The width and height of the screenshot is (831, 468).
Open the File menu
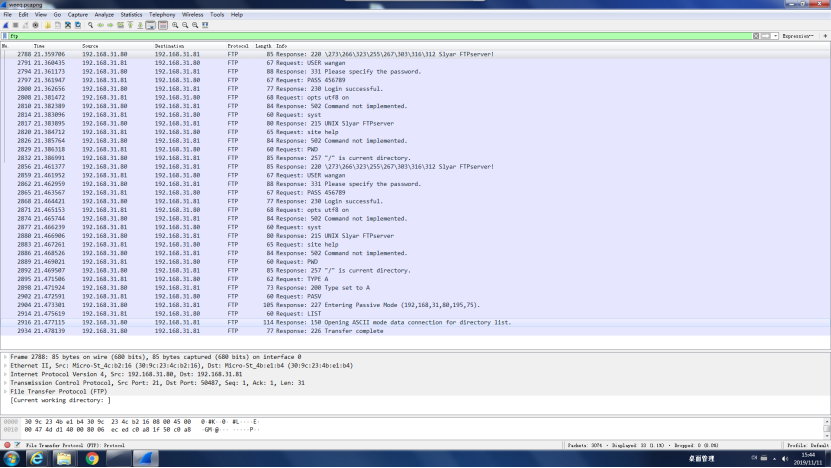coord(7,15)
